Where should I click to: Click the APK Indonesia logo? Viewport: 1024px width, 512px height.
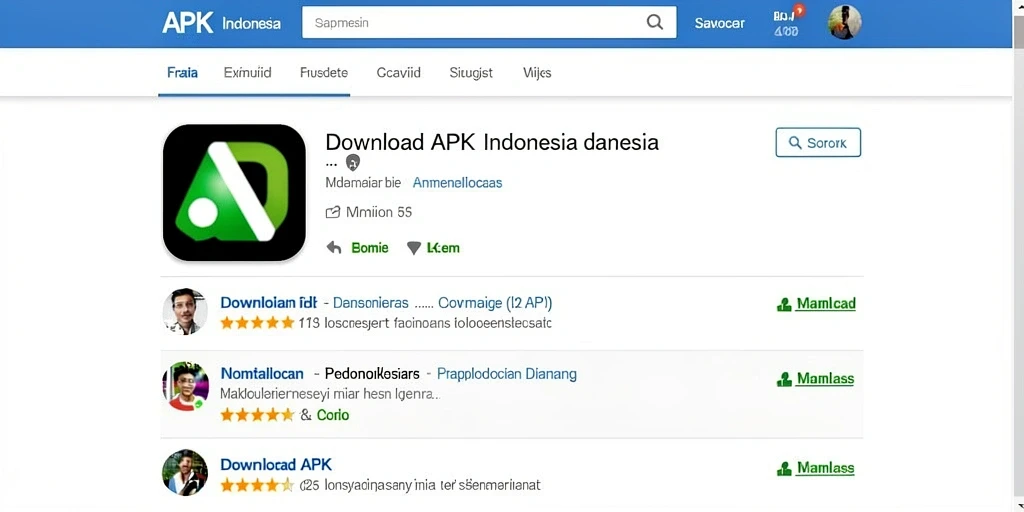(x=221, y=23)
